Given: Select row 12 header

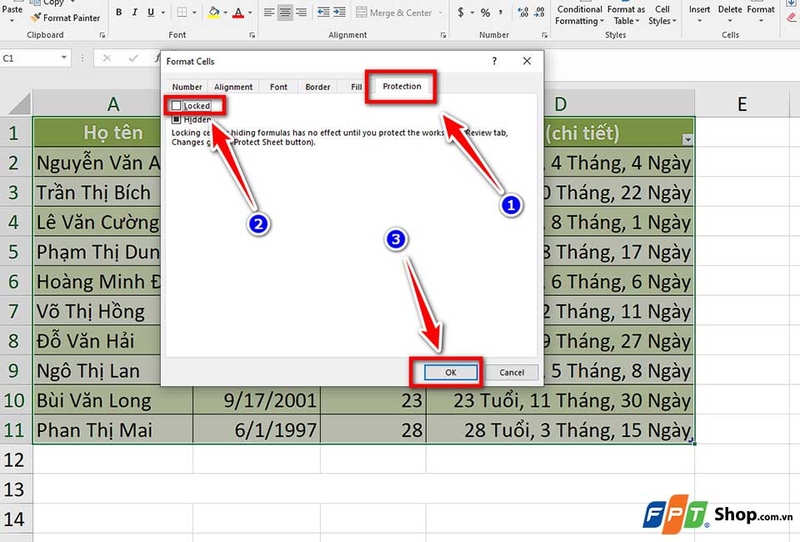Looking at the screenshot, I should pos(14,460).
